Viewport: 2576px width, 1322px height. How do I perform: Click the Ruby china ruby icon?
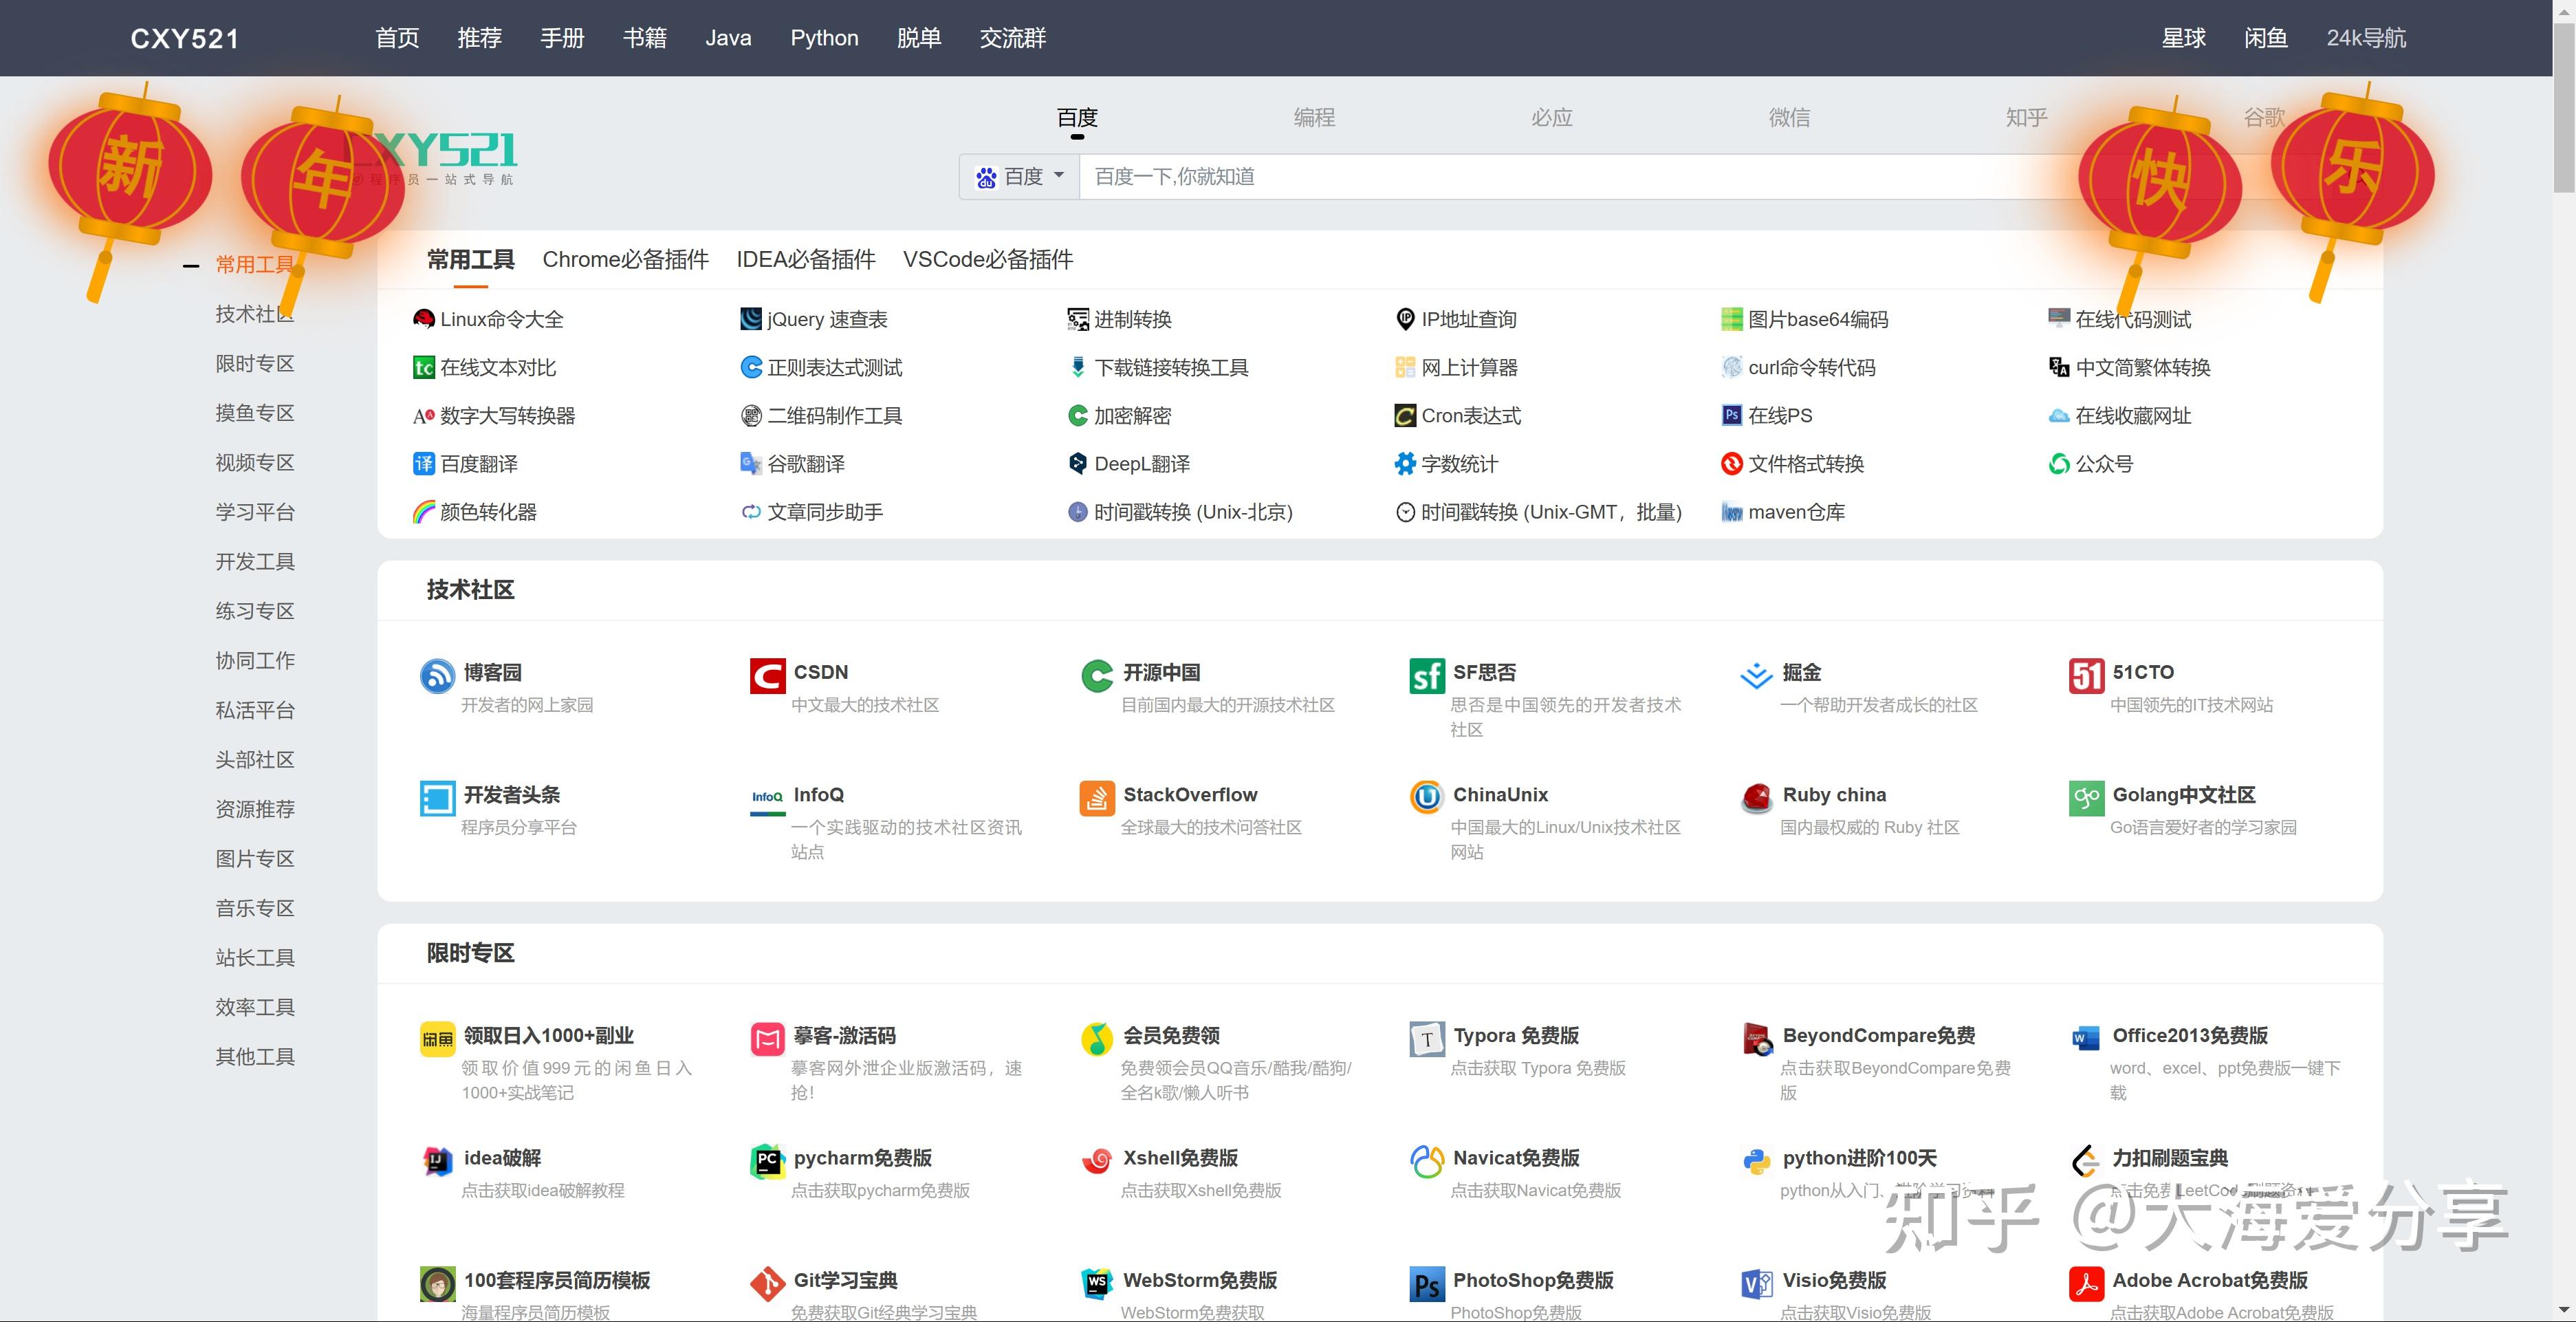pyautogui.click(x=1756, y=798)
